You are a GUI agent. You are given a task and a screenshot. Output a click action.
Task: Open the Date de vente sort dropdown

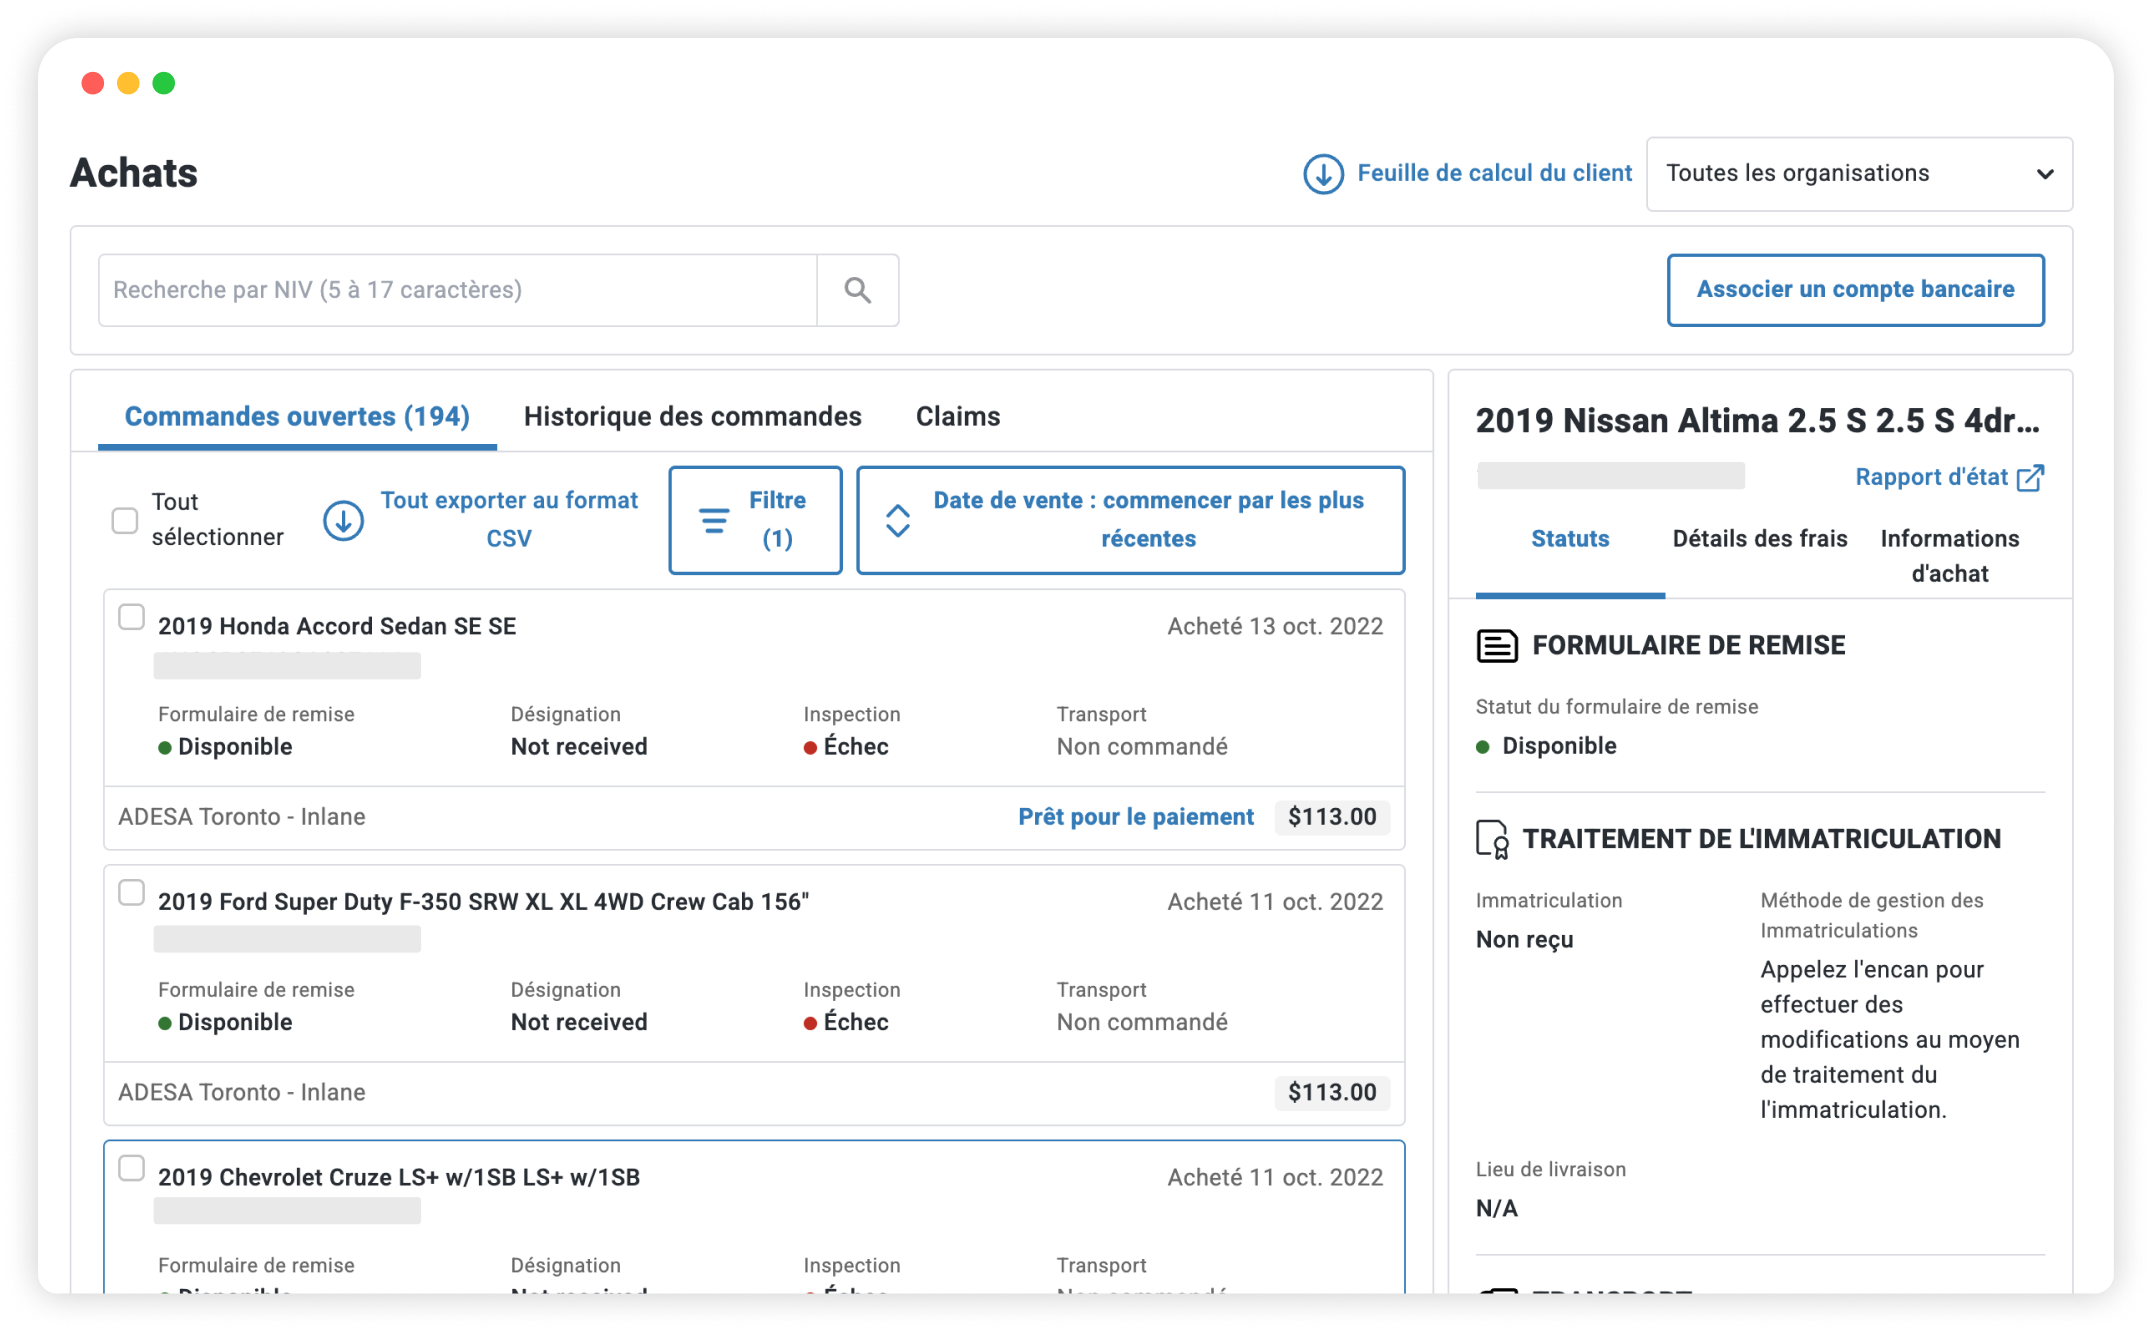(1131, 520)
